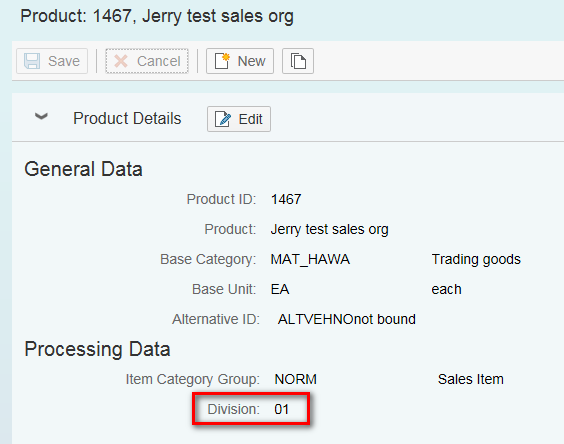This screenshot has height=444, width=564.
Task: Click the red X Cancel icon
Action: [x=121, y=61]
